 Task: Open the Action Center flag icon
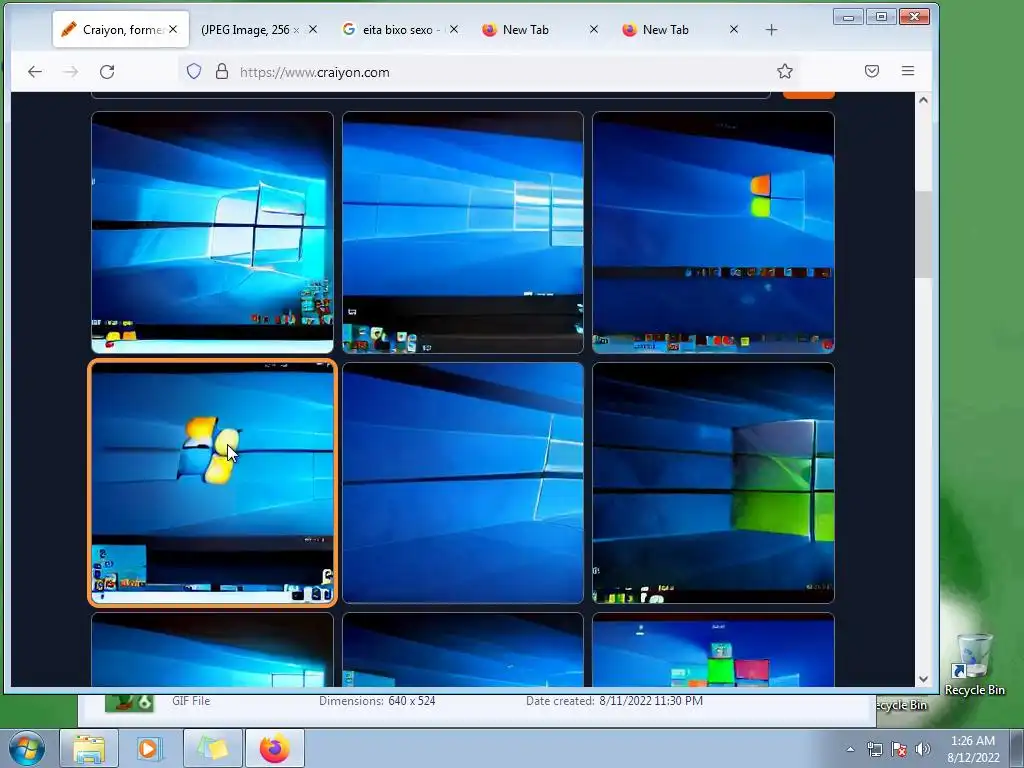click(x=899, y=749)
